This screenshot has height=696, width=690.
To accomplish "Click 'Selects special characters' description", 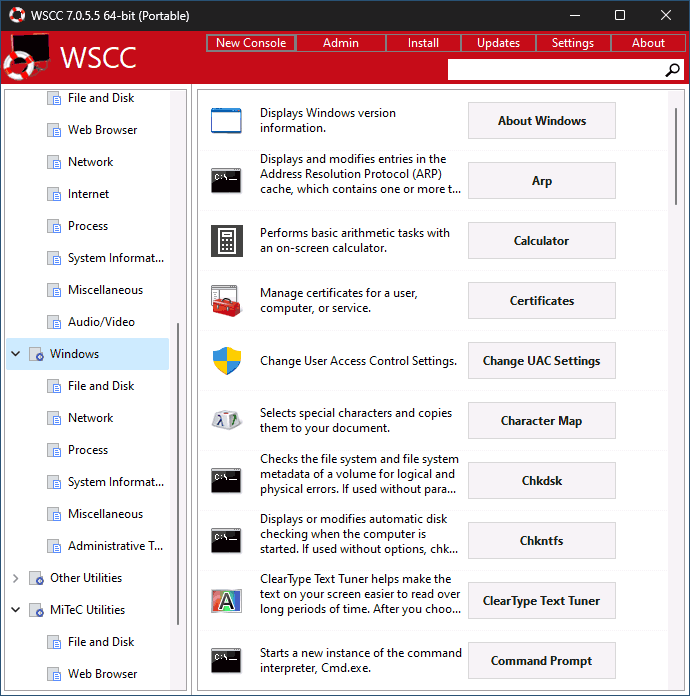I will [356, 420].
